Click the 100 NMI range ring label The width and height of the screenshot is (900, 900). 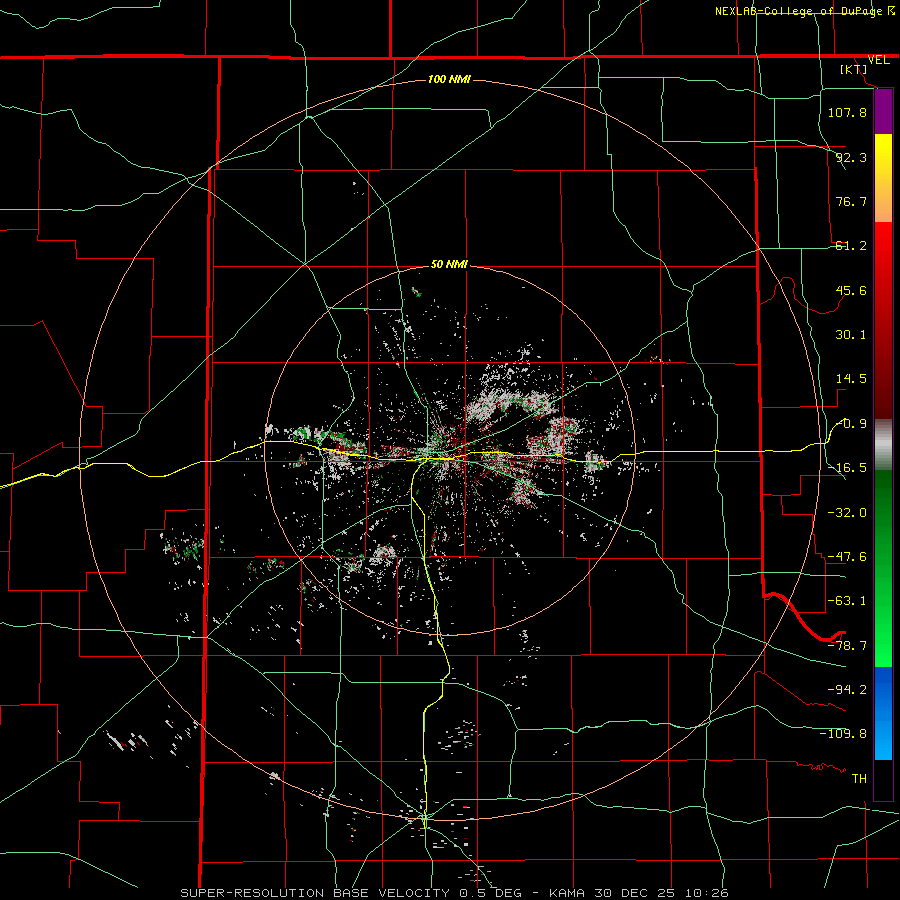(x=449, y=79)
